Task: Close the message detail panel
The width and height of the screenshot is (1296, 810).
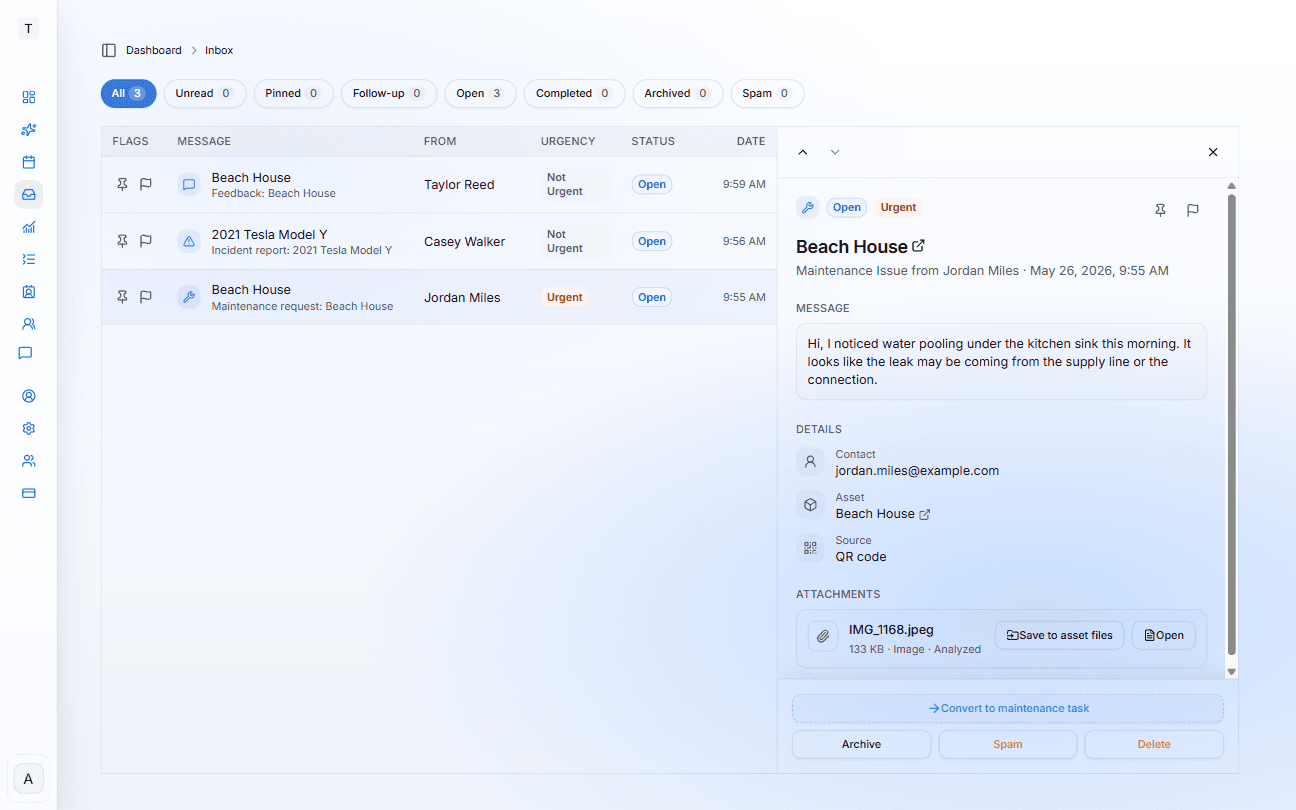Action: (1213, 152)
